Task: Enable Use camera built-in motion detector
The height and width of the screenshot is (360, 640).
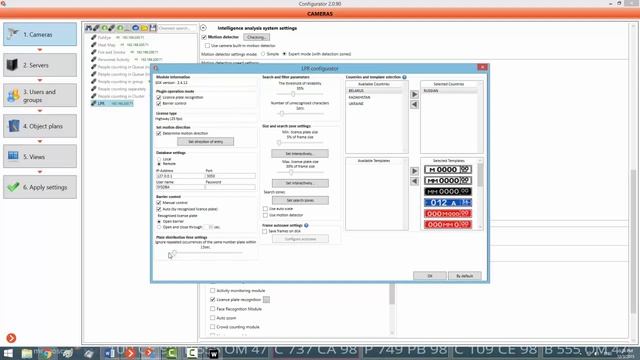Action: (x=207, y=46)
